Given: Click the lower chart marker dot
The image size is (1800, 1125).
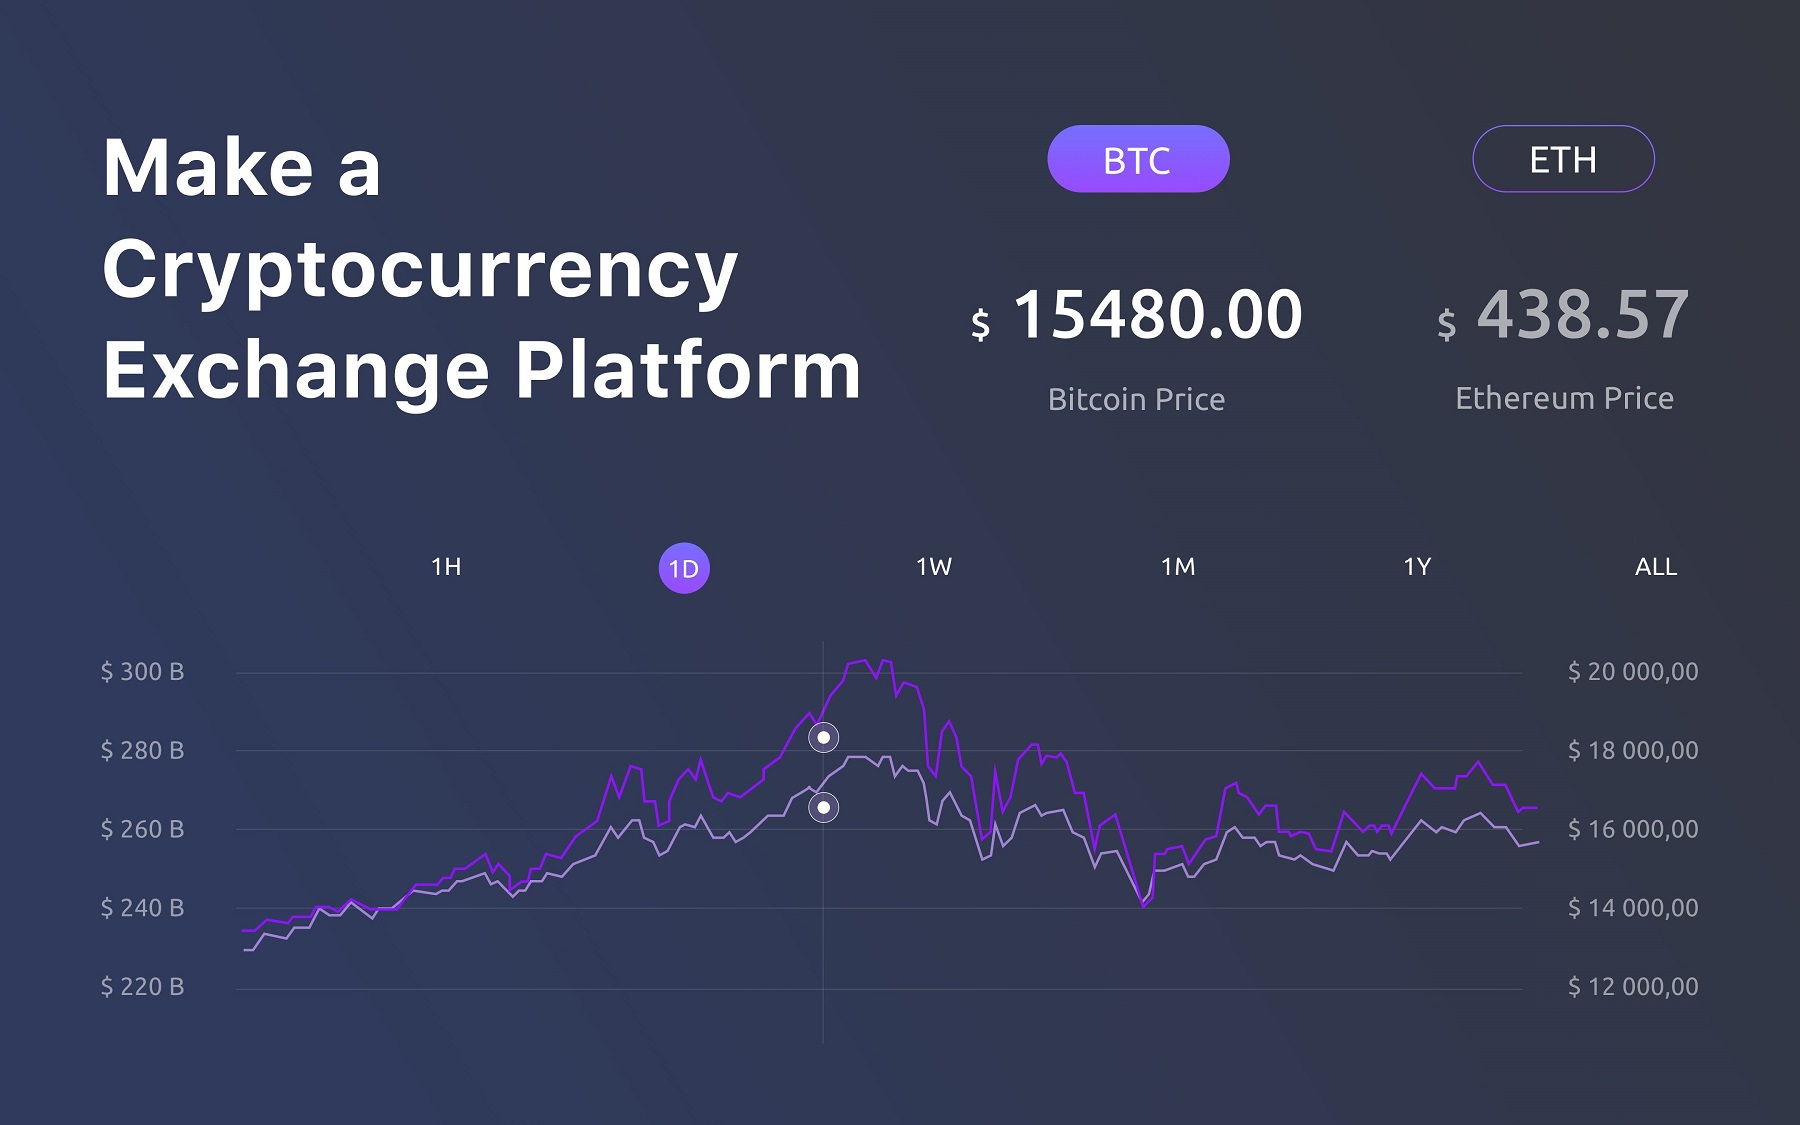Looking at the screenshot, I should 823,807.
